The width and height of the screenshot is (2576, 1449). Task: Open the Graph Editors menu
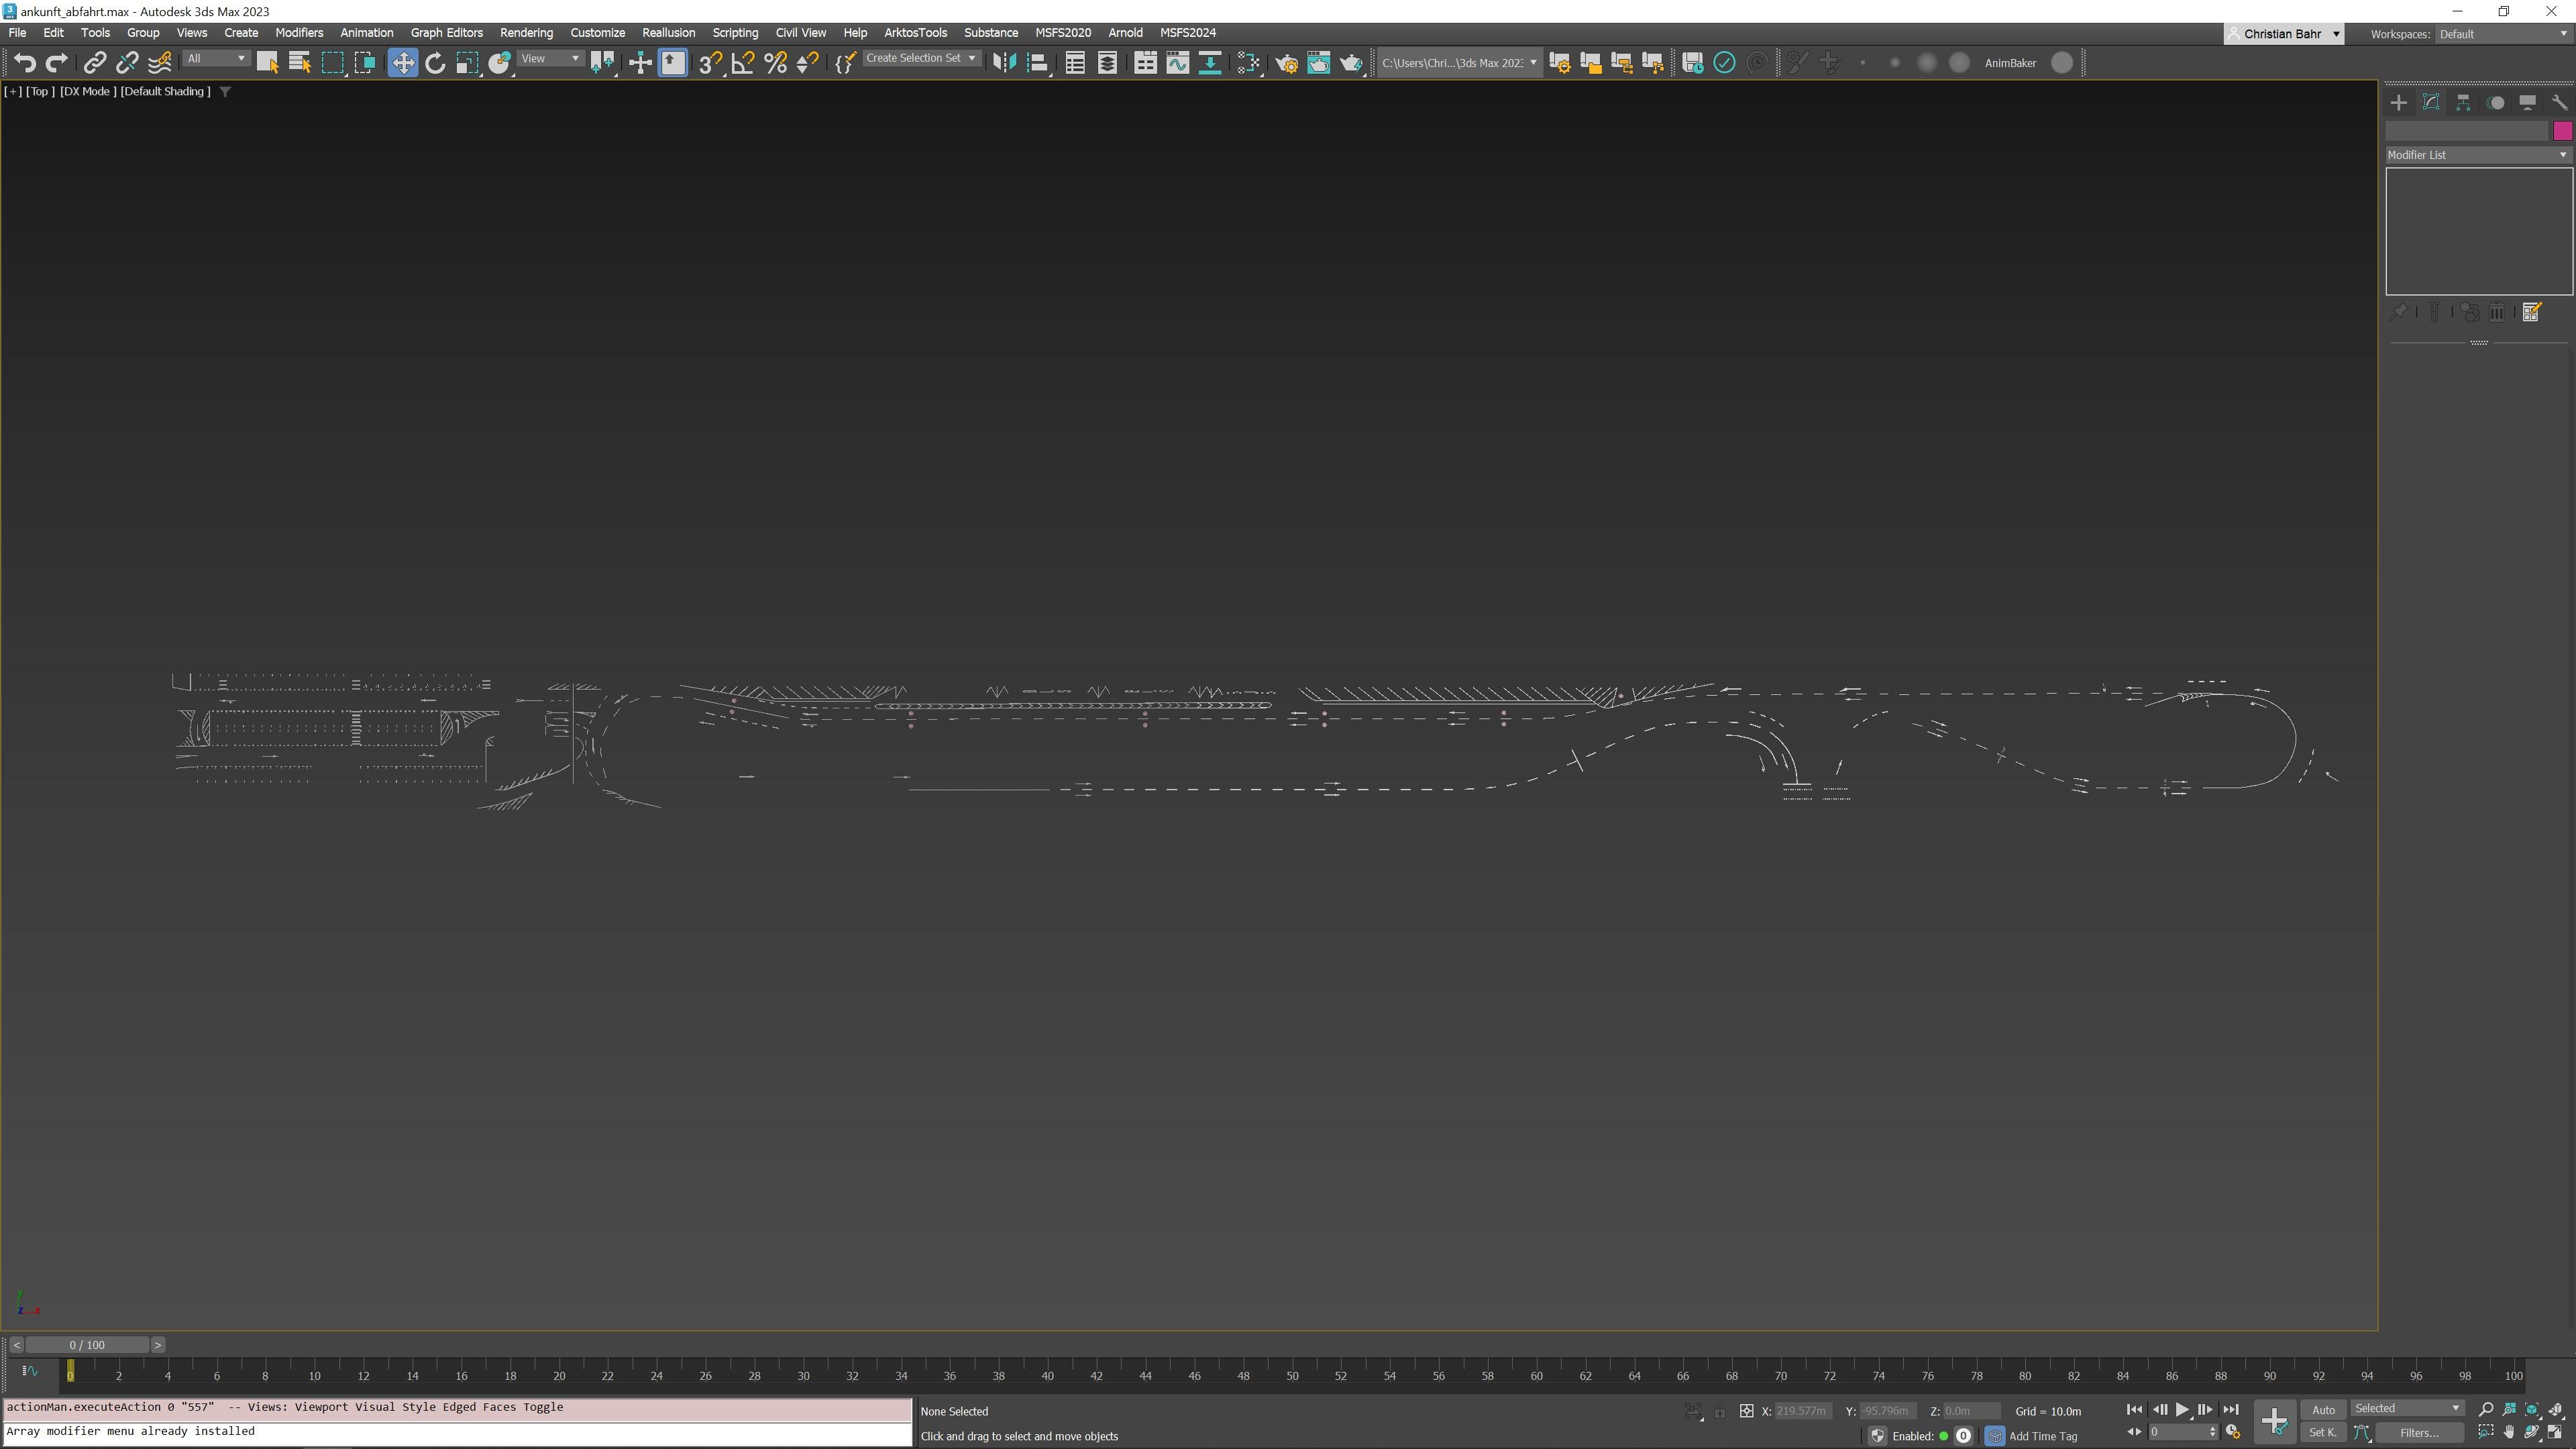pos(446,33)
